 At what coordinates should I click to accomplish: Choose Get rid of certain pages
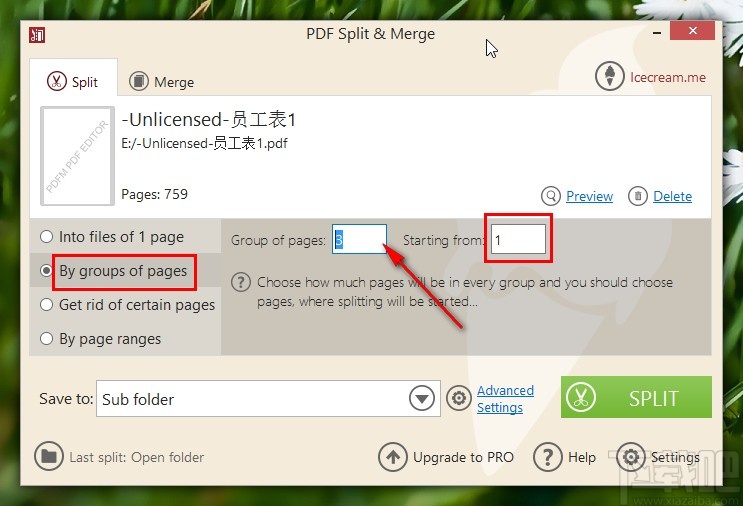click(128, 305)
